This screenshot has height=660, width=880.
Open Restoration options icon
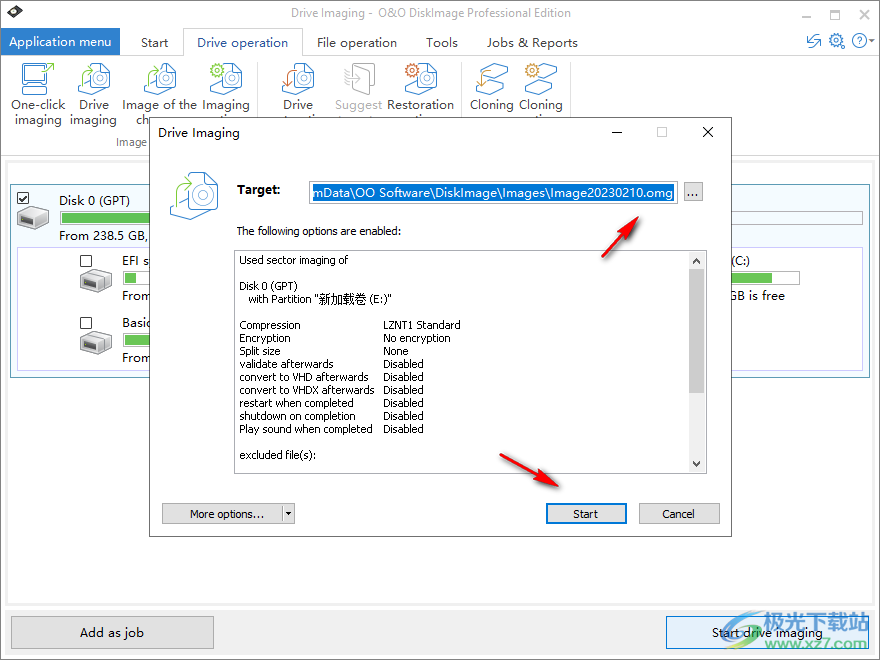pyautogui.click(x=420, y=79)
